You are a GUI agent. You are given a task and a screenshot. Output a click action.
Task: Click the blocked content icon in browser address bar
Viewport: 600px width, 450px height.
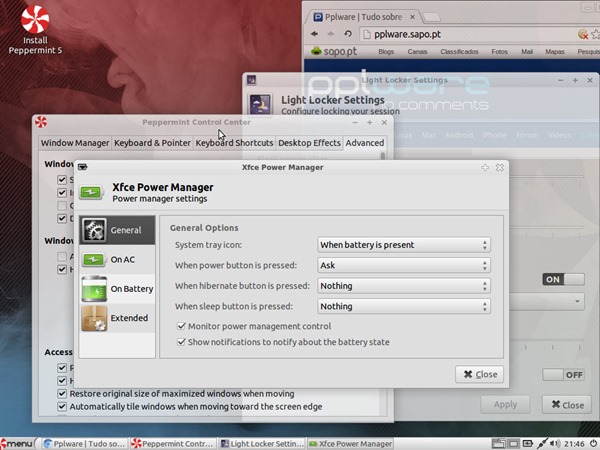point(583,34)
